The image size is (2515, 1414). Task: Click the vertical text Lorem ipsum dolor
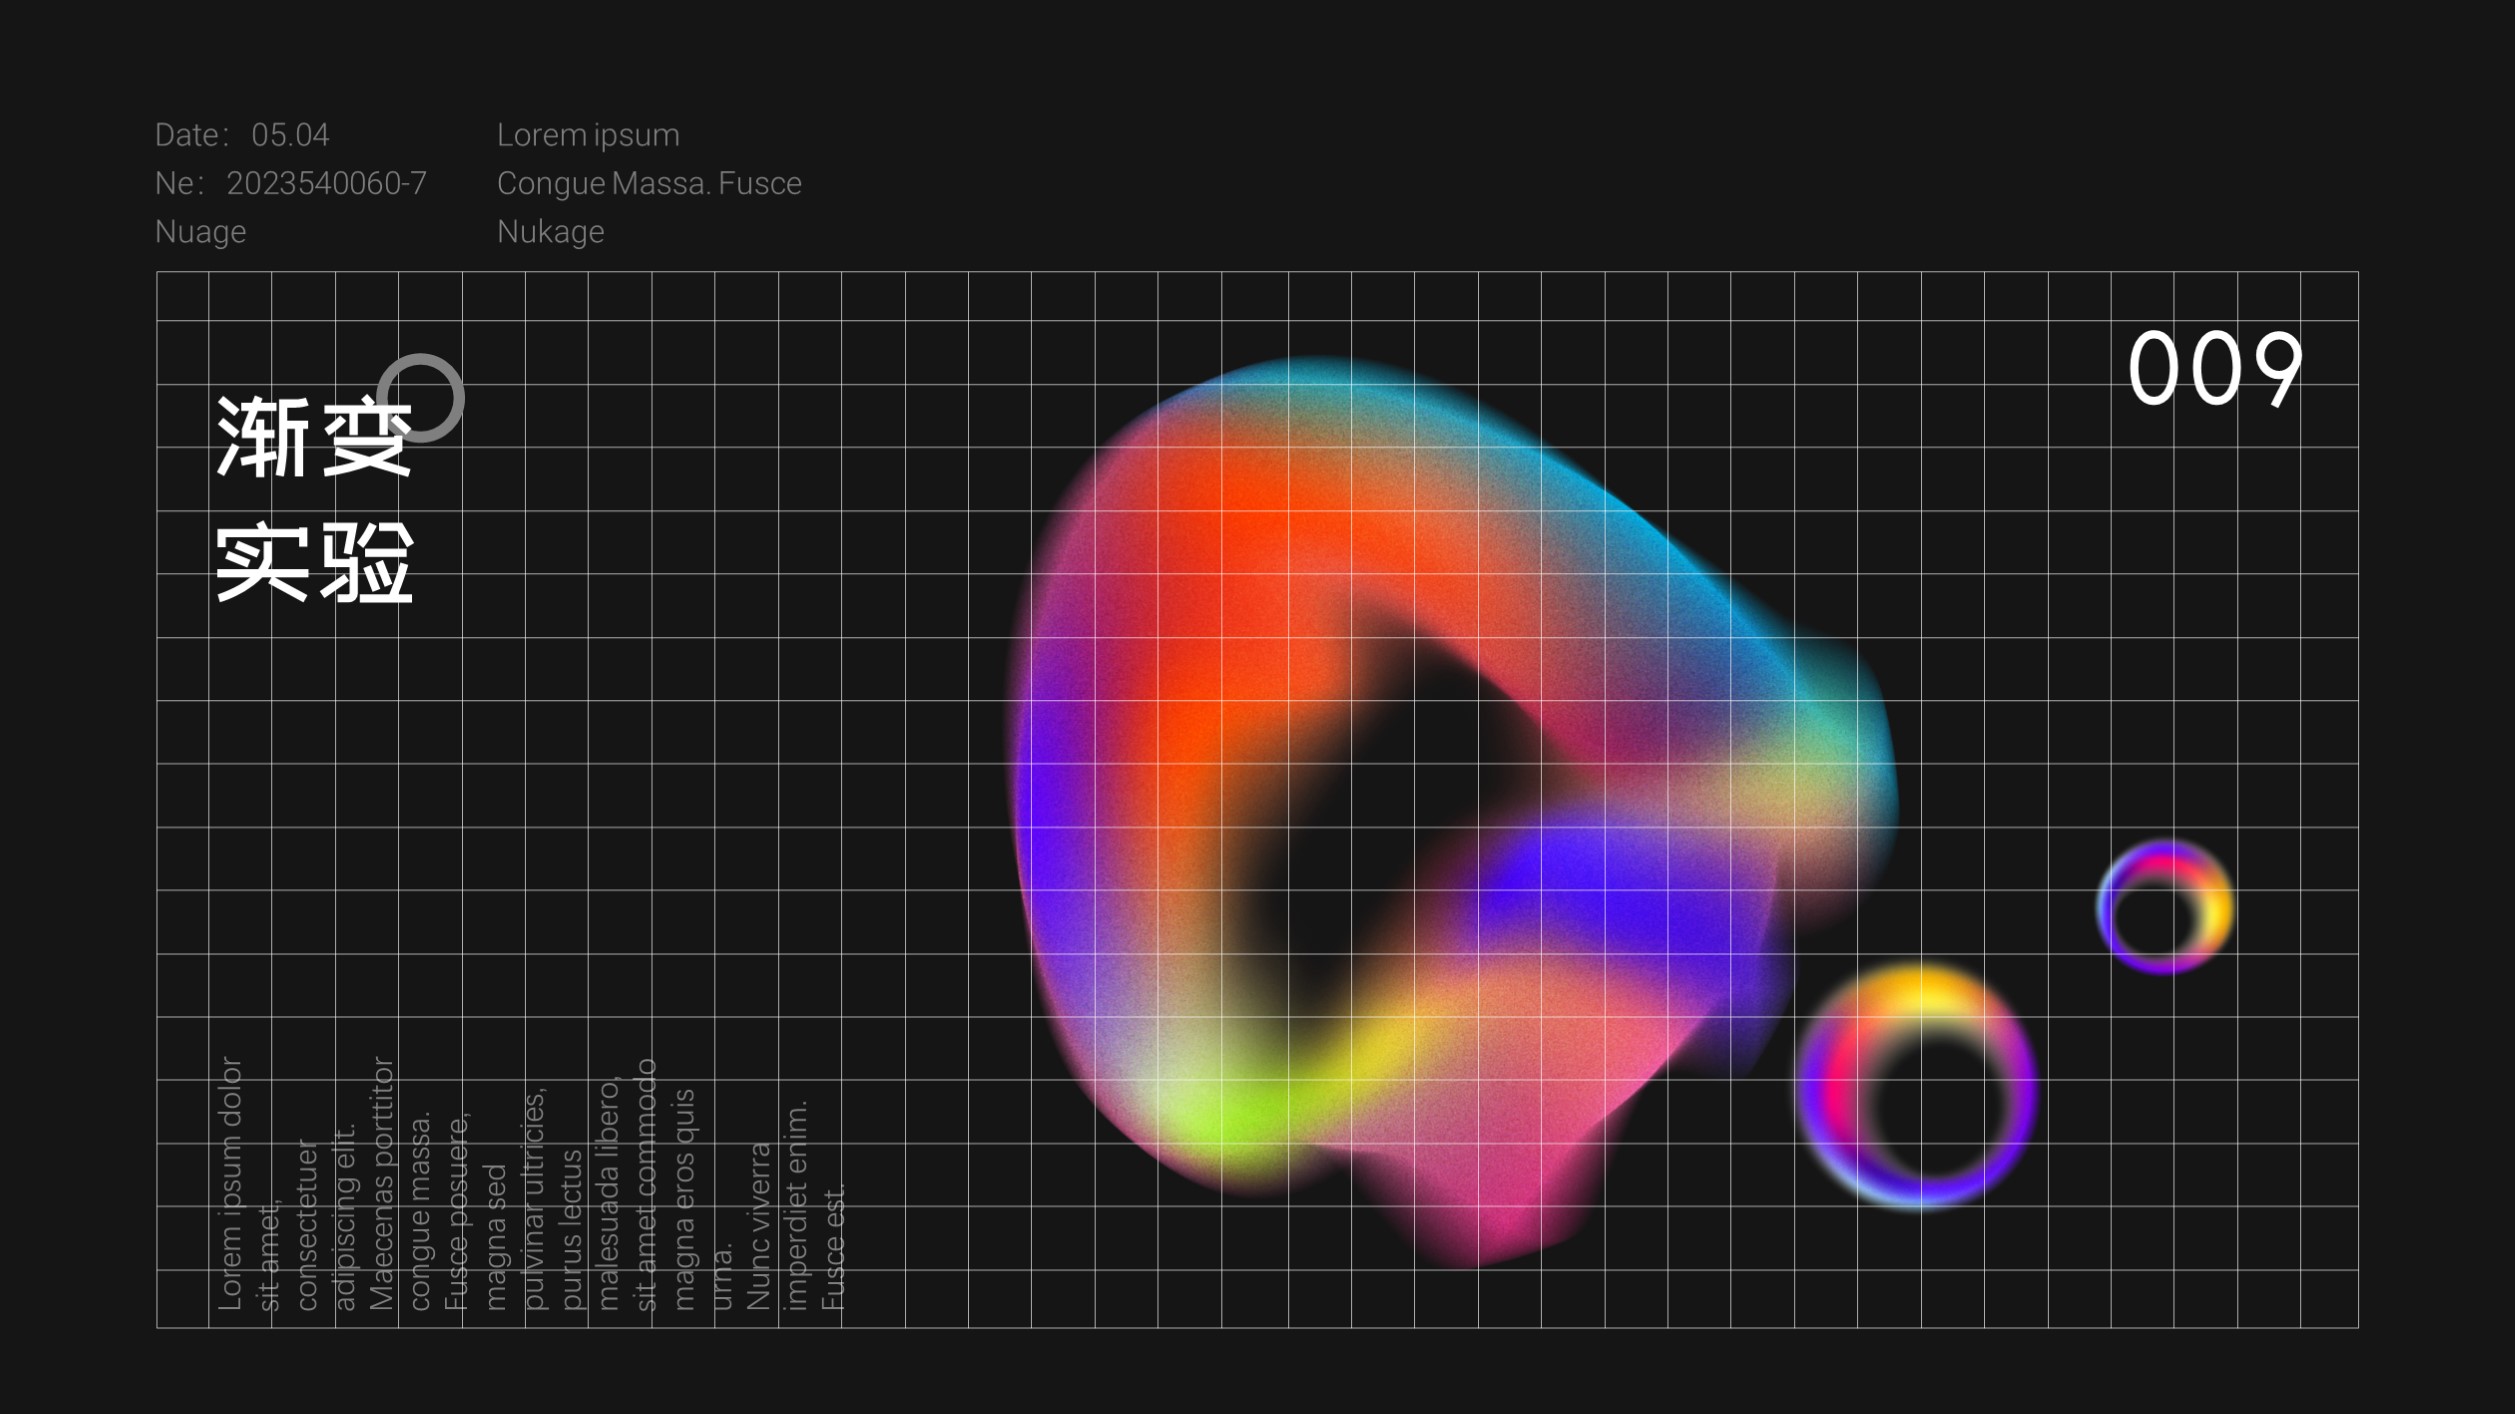[230, 1183]
